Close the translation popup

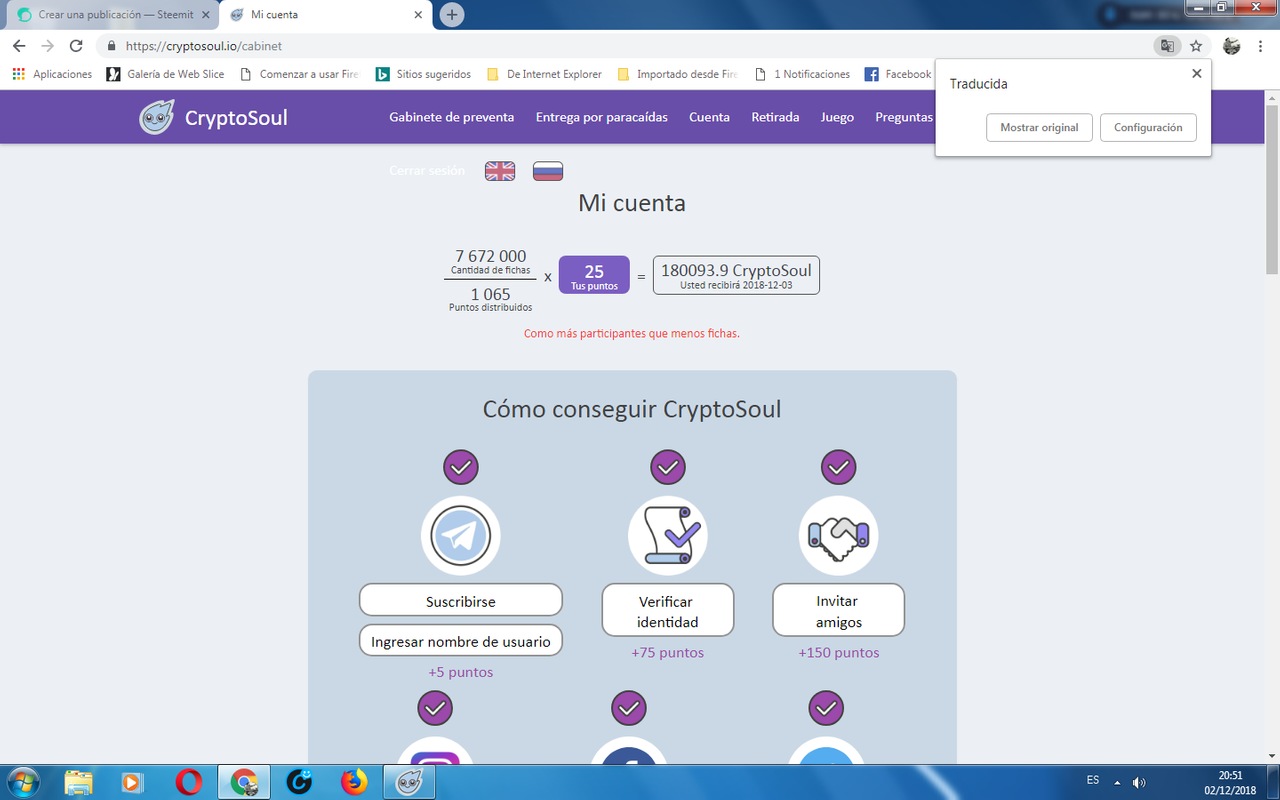coord(1197,73)
